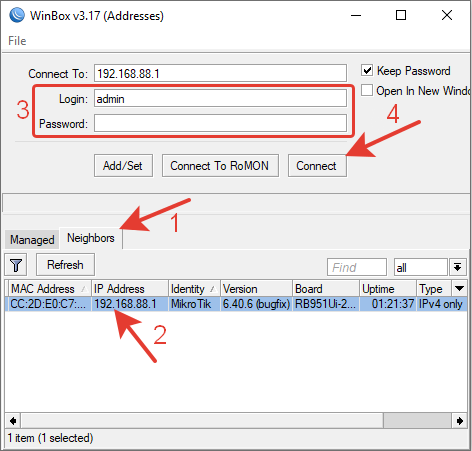Click the right scroll arrow of horizontal scrollbar
Image resolution: width=472 pixels, height=451 pixels.
pyautogui.click(x=460, y=421)
